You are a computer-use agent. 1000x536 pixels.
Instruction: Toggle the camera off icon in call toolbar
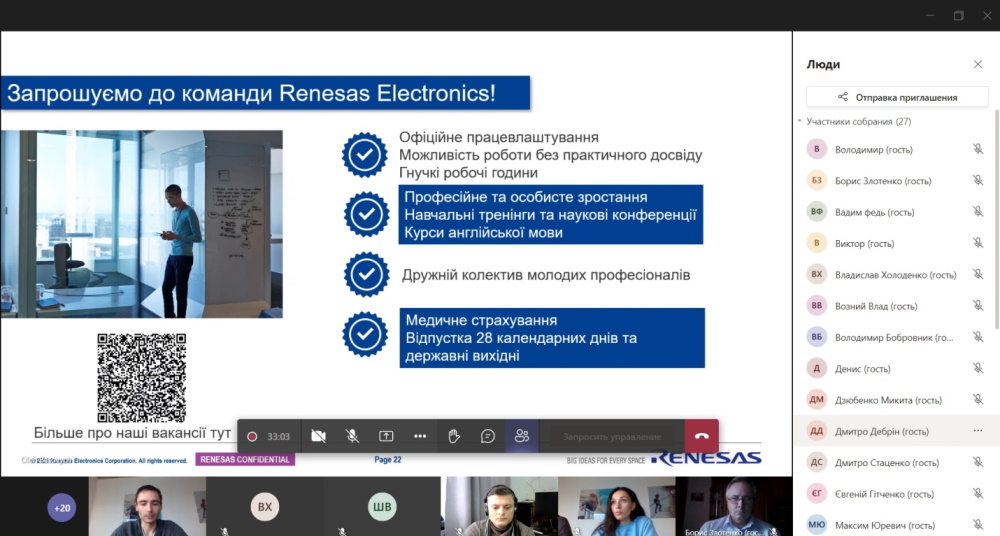(318, 436)
